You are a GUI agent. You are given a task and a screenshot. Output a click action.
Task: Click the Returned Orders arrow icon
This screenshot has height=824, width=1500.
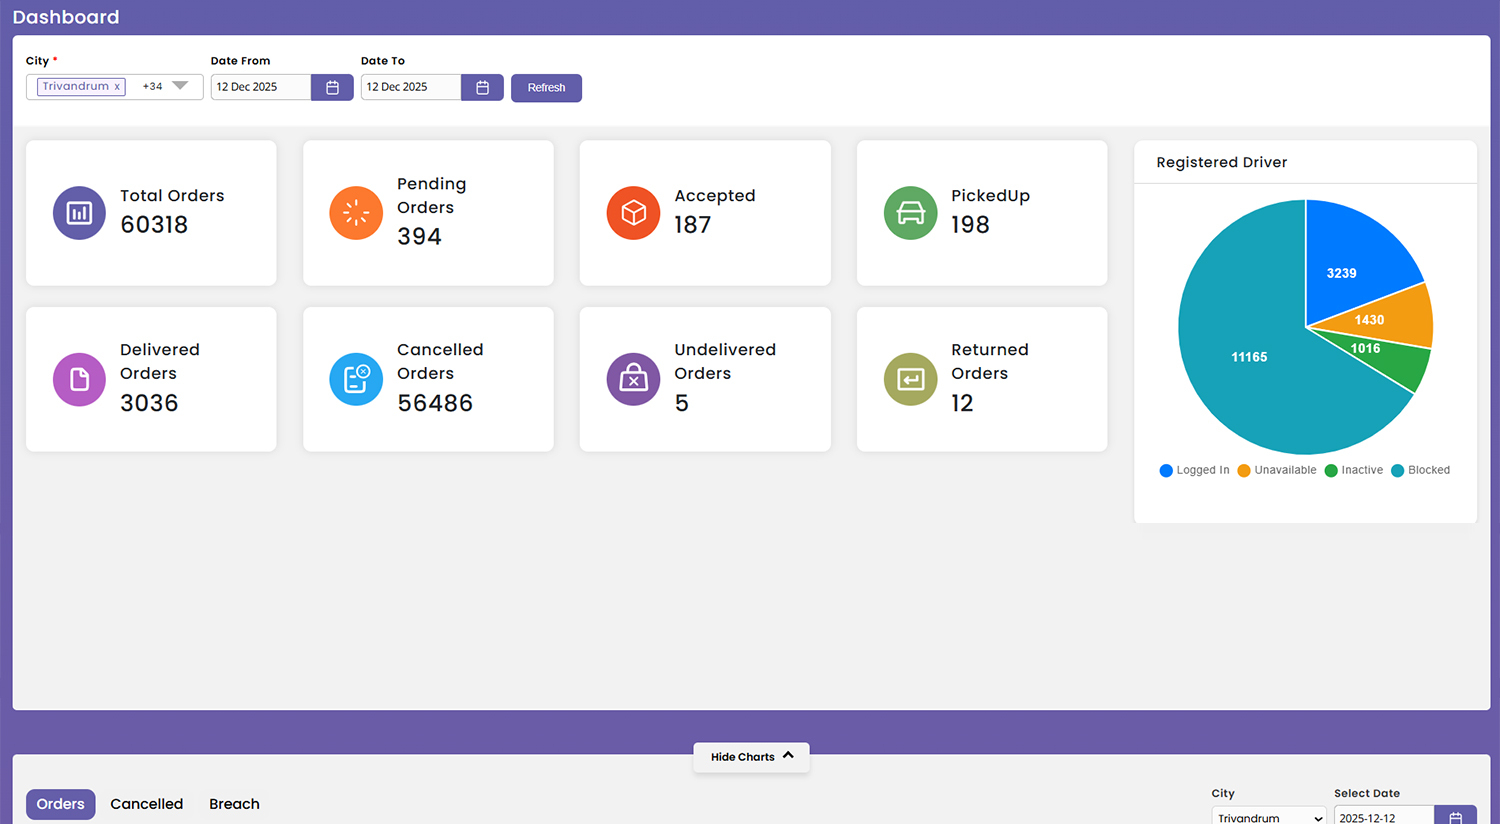pyautogui.click(x=910, y=379)
